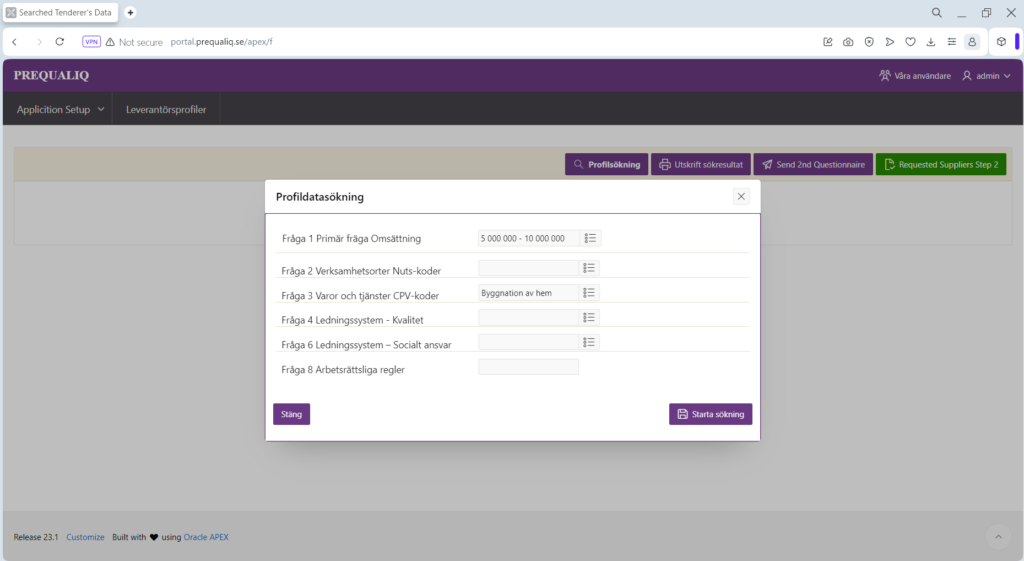Image resolution: width=1024 pixels, height=561 pixels.
Task: Open the admin user menu
Action: click(x=986, y=76)
